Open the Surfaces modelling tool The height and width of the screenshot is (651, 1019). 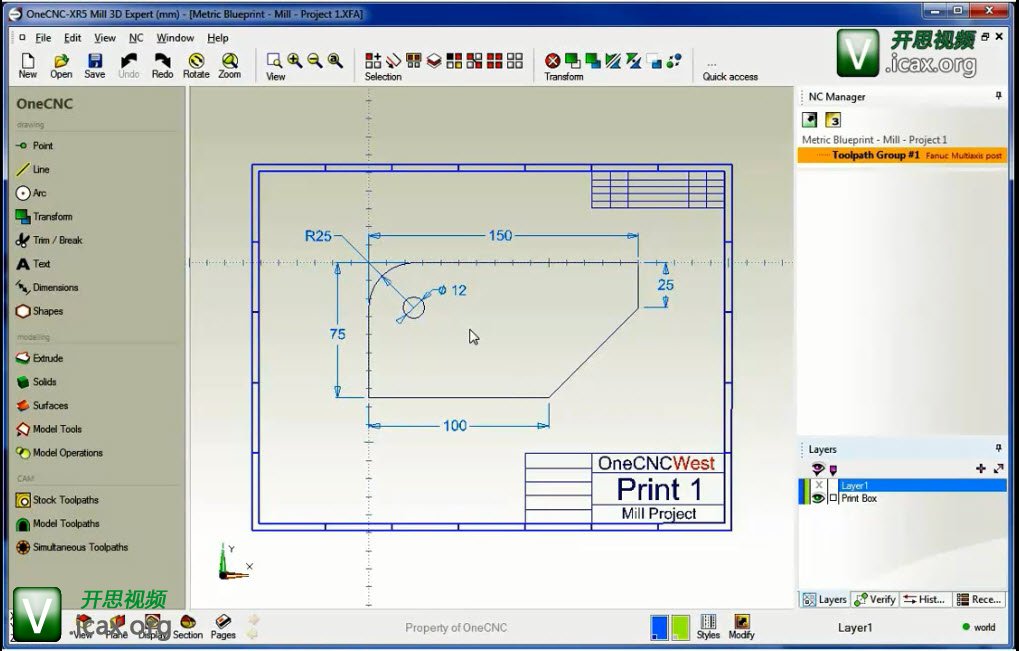[42, 405]
